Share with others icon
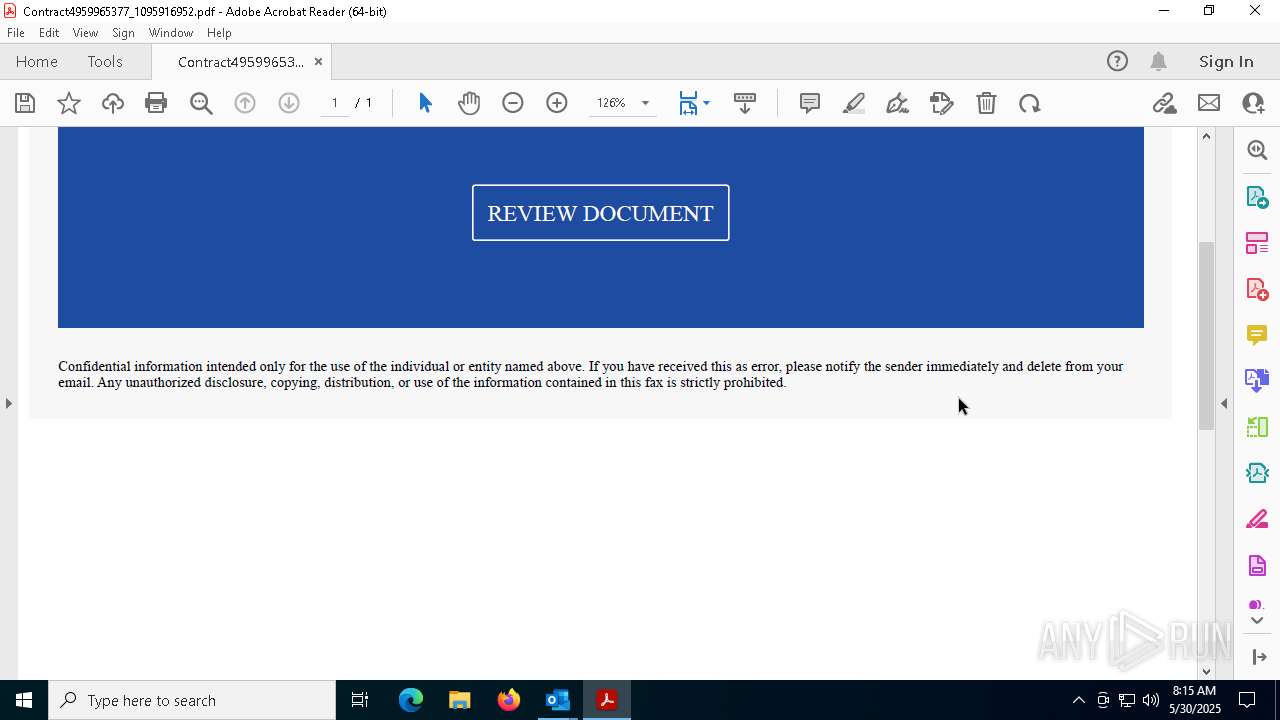The height and width of the screenshot is (720, 1280). tap(1253, 103)
